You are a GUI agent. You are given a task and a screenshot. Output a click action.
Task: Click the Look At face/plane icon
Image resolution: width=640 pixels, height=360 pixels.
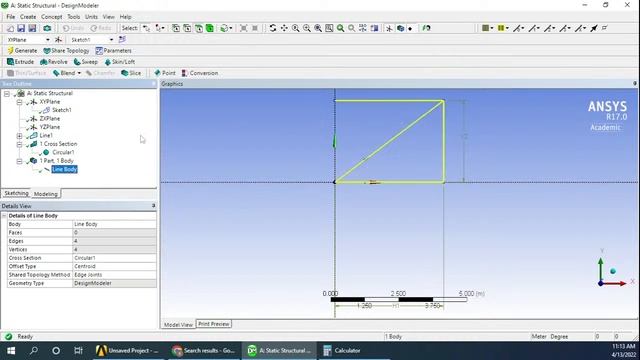(x=374, y=28)
